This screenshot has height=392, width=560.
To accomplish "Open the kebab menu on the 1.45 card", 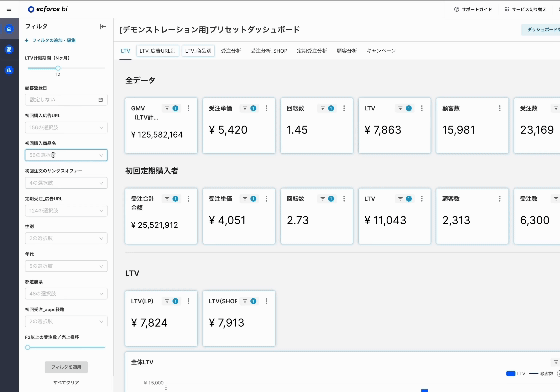I will coord(344,108).
